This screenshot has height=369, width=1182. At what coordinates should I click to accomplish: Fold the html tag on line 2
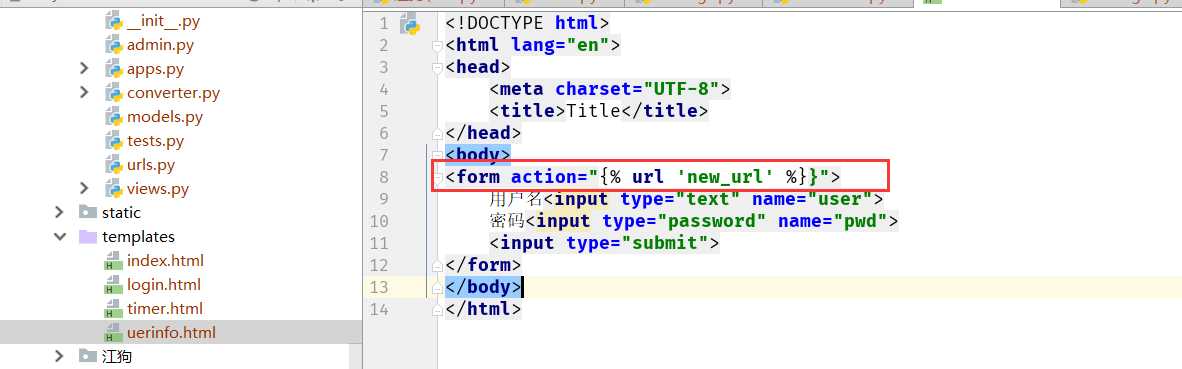point(436,47)
